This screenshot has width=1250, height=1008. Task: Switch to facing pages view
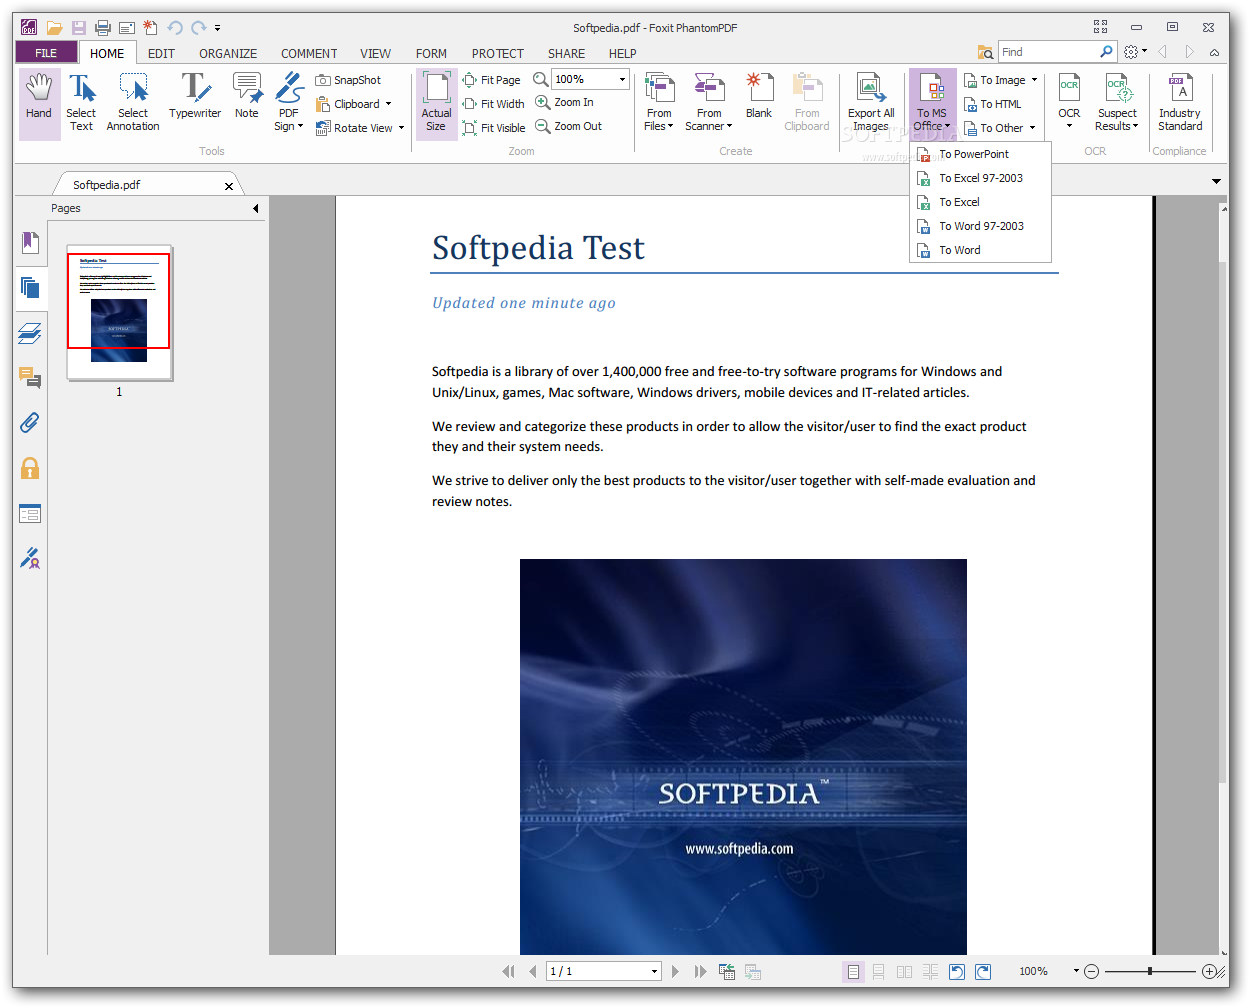tap(904, 971)
